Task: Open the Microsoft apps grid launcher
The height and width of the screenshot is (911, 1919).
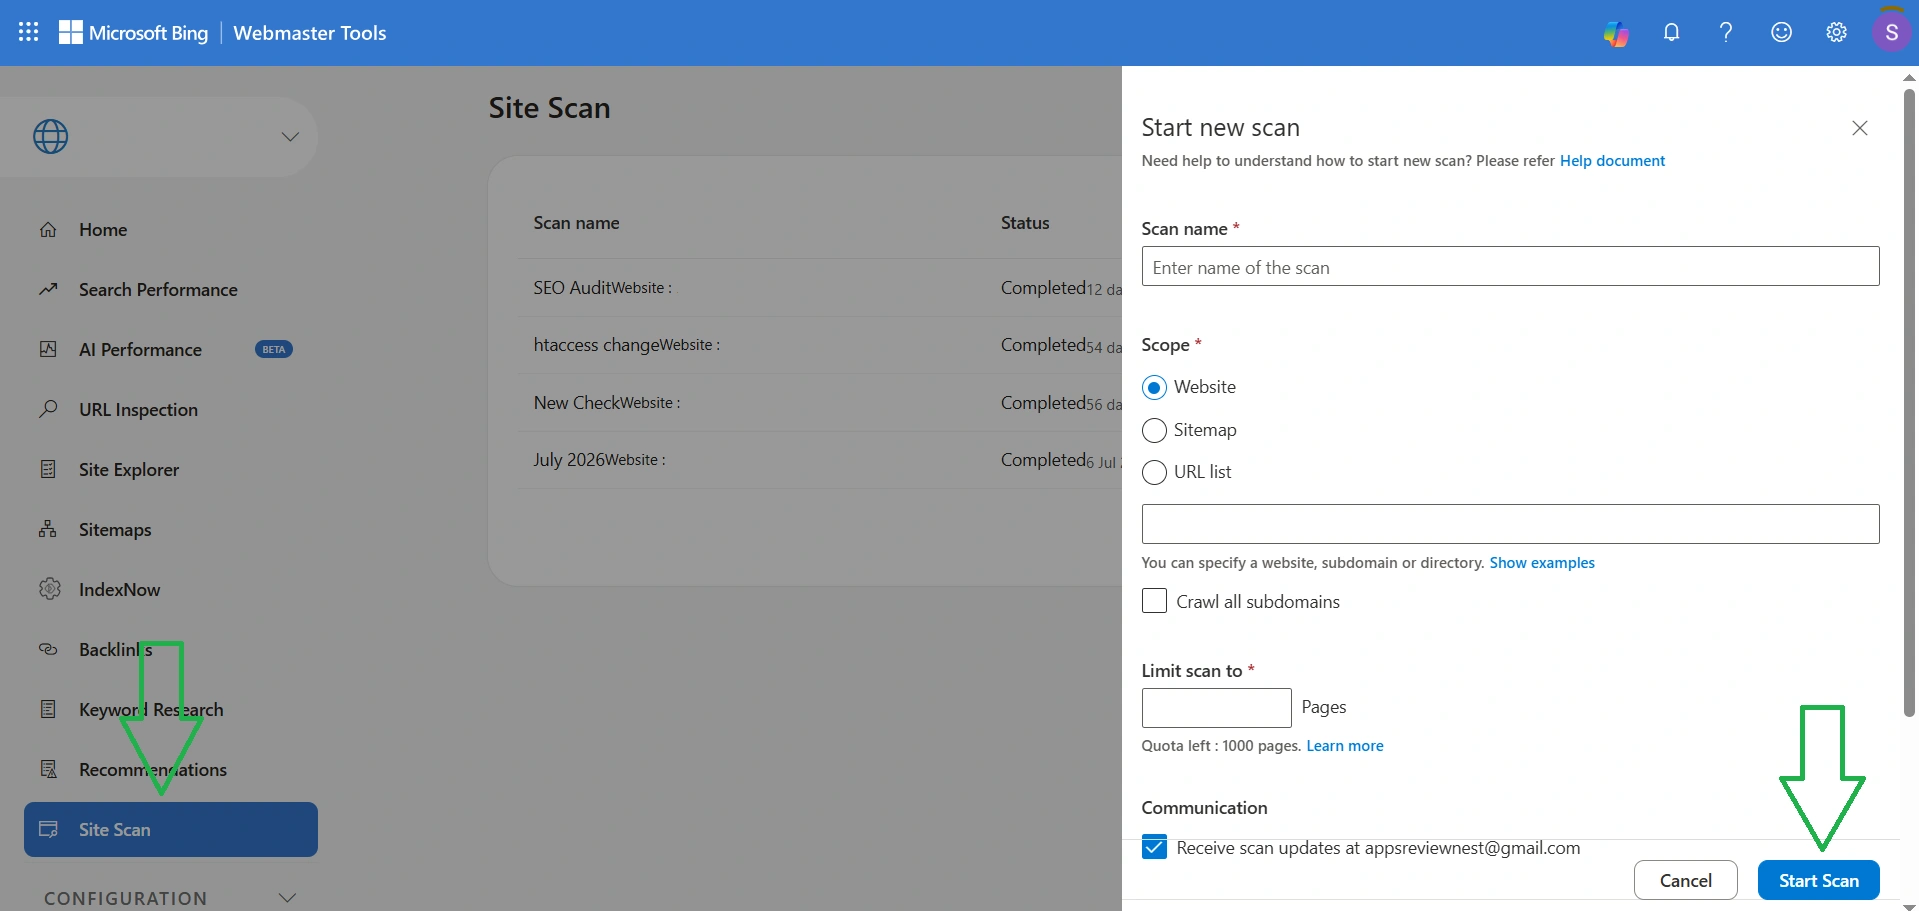Action: [29, 32]
